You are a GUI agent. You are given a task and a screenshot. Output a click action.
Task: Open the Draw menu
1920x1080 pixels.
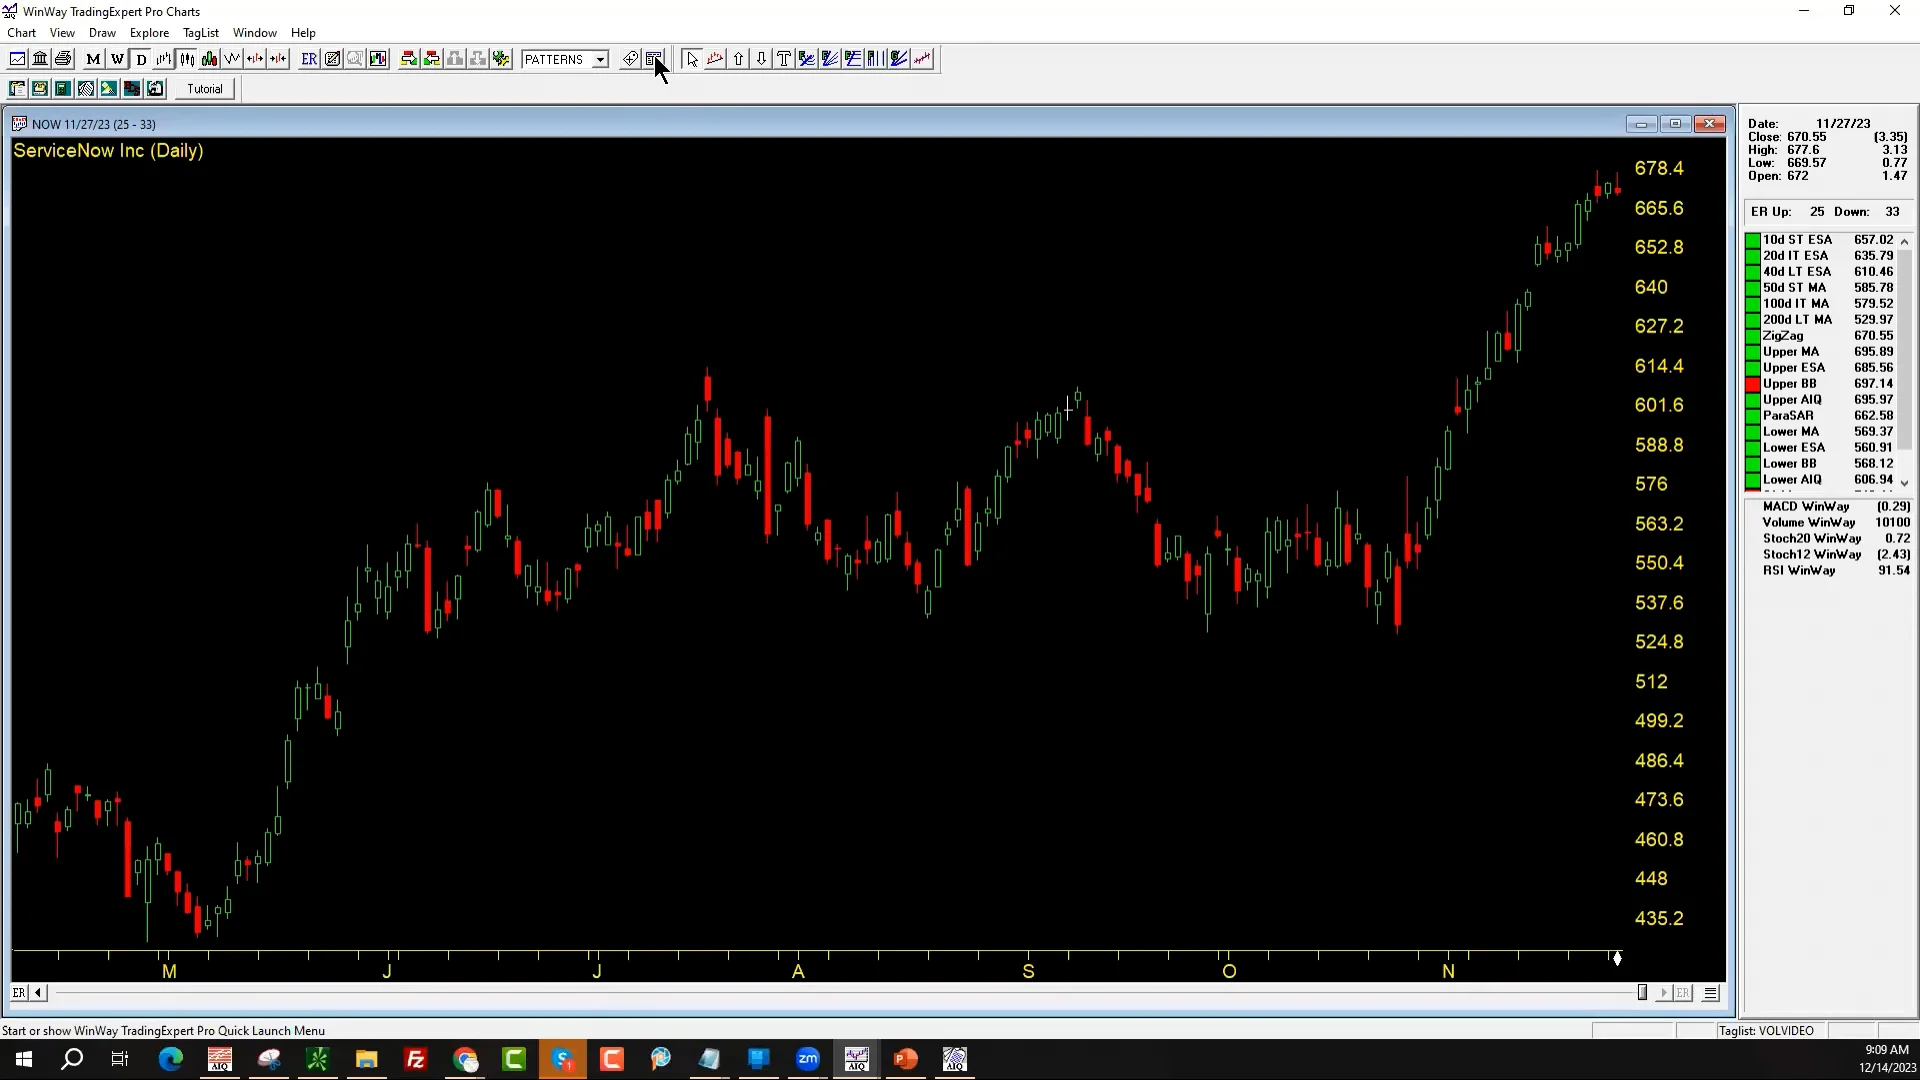(x=102, y=32)
